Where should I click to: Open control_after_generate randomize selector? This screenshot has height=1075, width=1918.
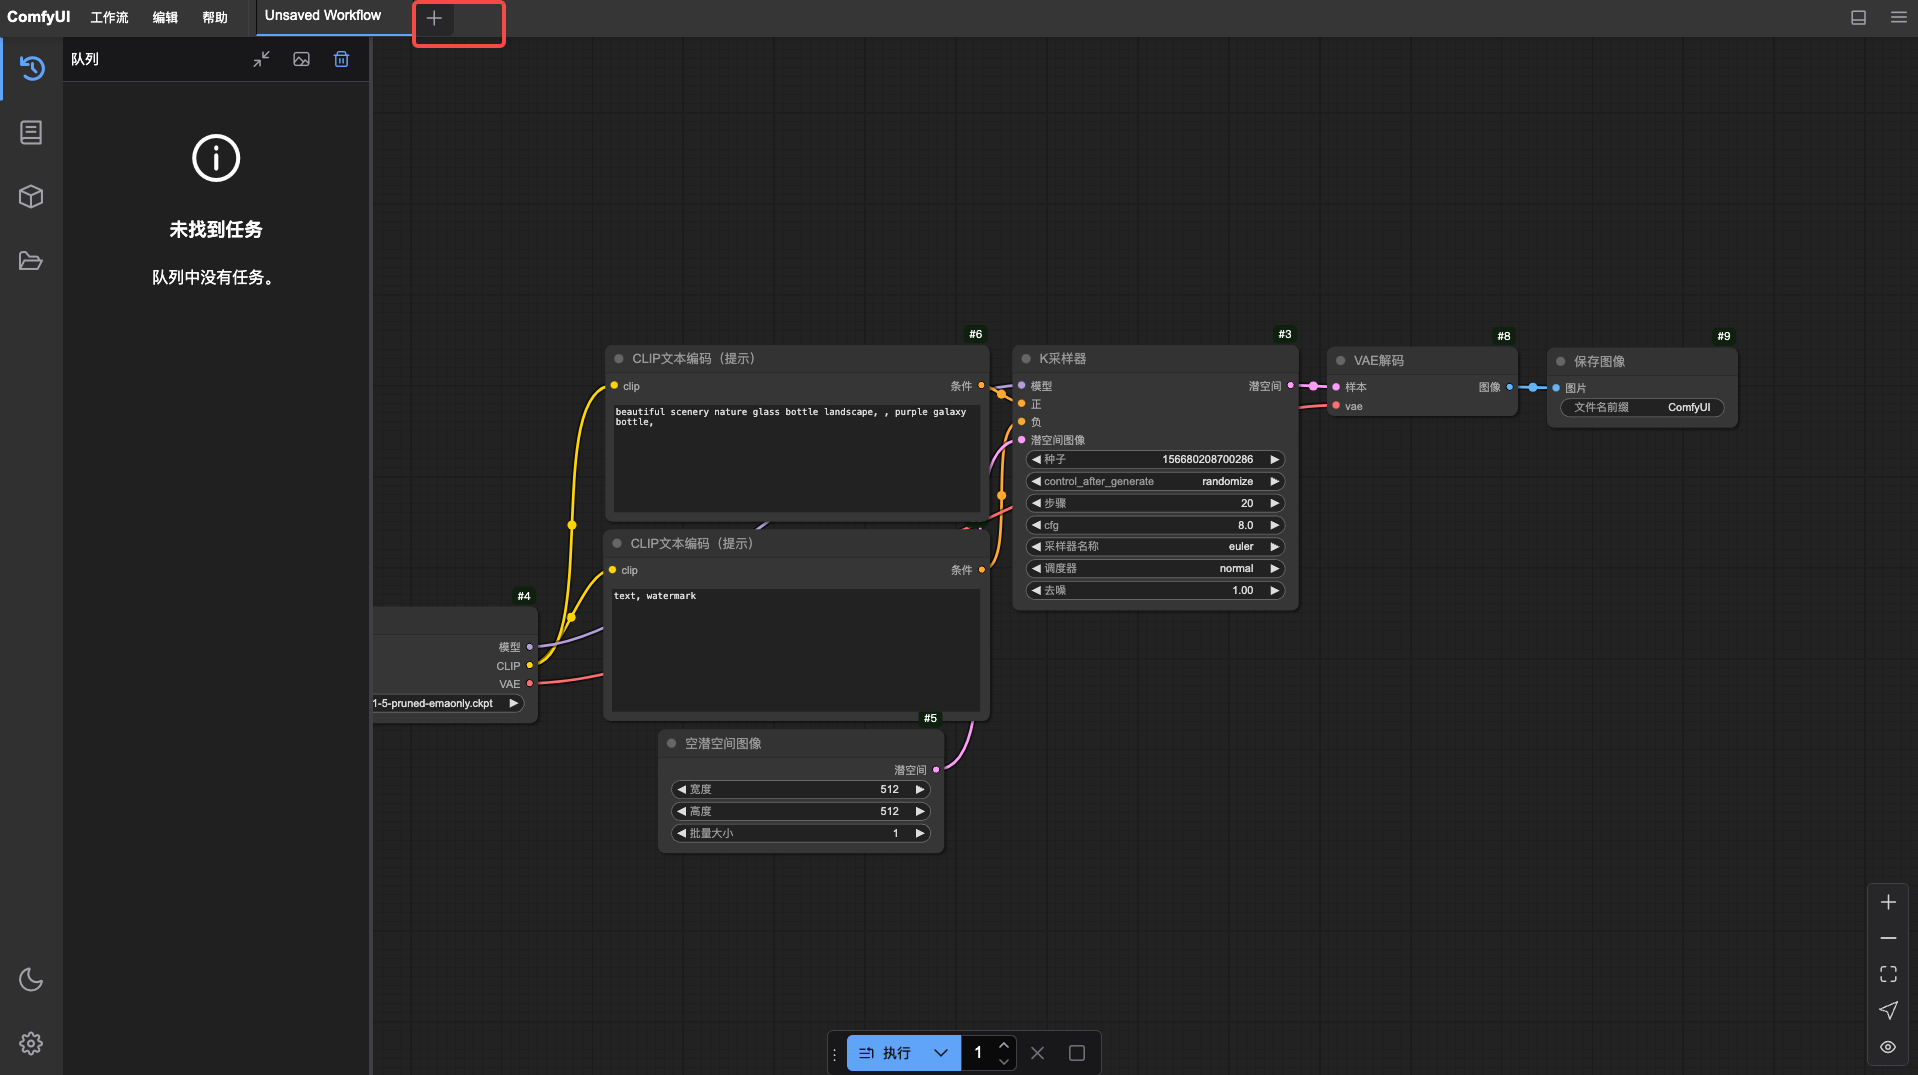[x=1155, y=482]
